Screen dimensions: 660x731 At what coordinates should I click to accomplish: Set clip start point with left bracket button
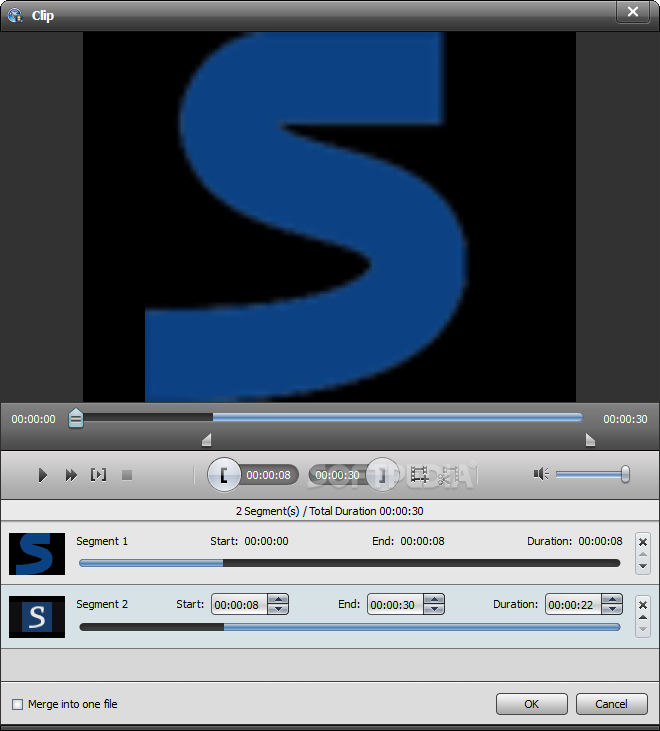(224, 475)
